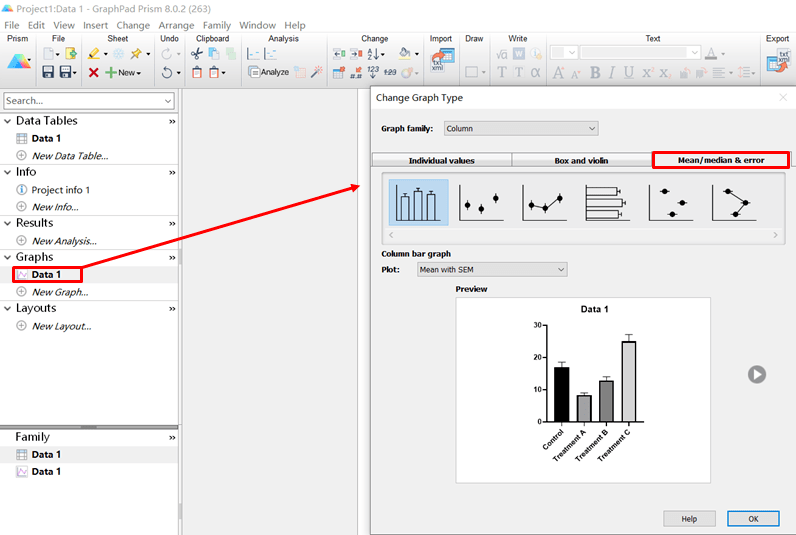Choose the horizontal bar graph type icon

[606, 202]
